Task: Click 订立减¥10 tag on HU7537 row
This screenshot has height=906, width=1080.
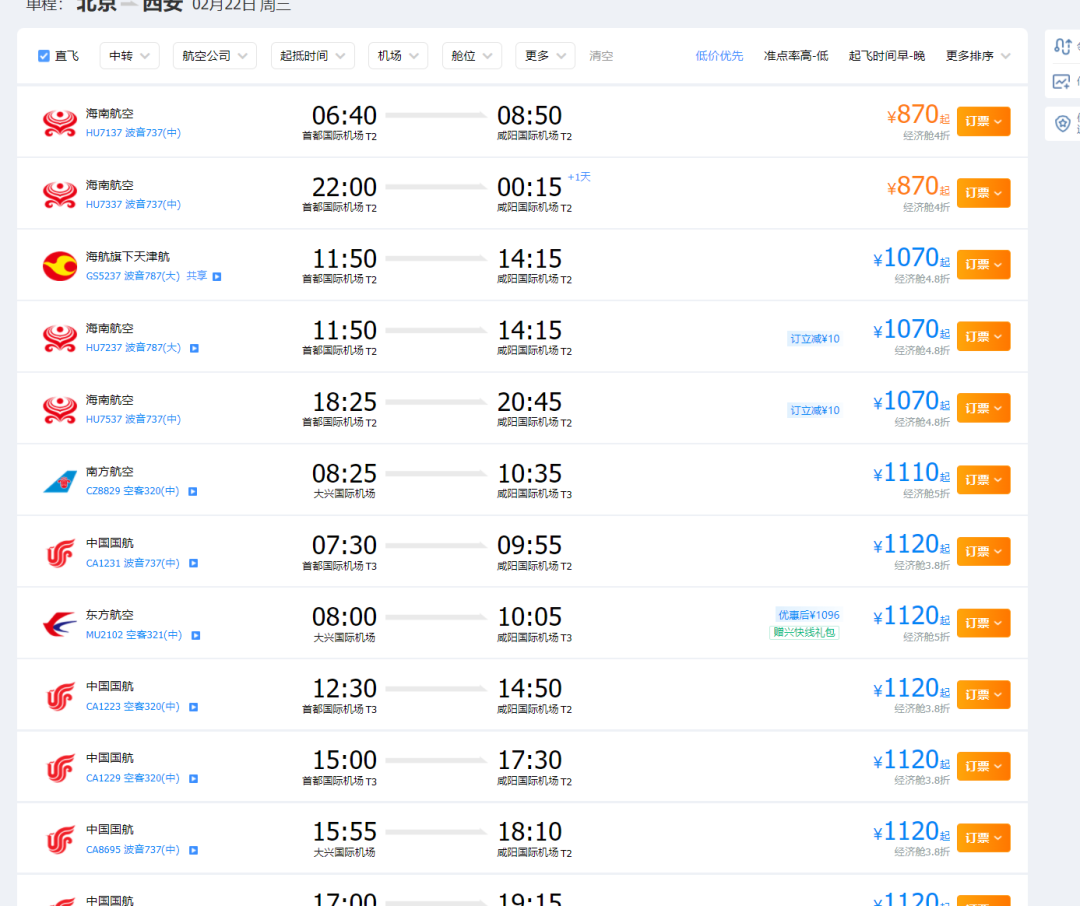Action: pyautogui.click(x=815, y=411)
